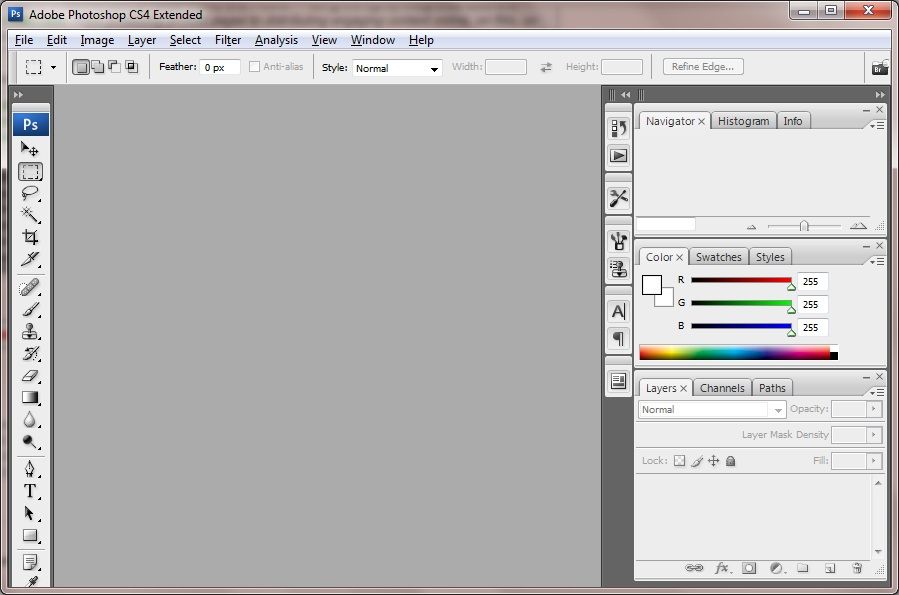Select the Notes tool
Viewport: 899px width, 595px height.
tap(30, 562)
